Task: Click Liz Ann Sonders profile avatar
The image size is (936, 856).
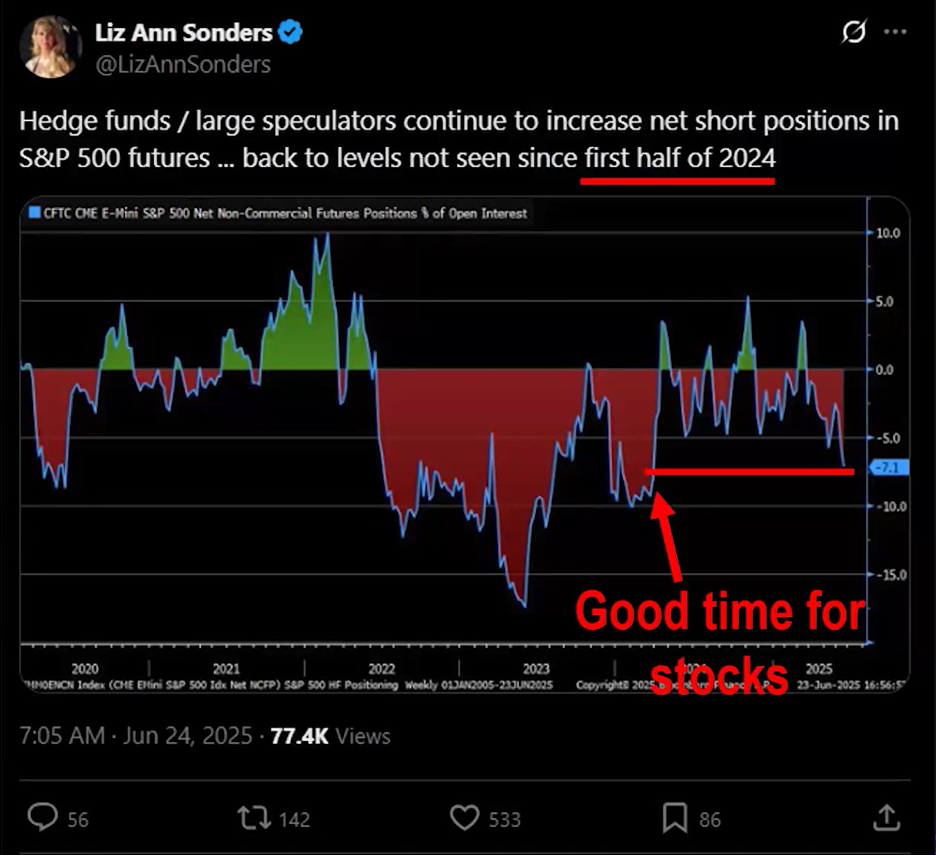Action: [50, 47]
